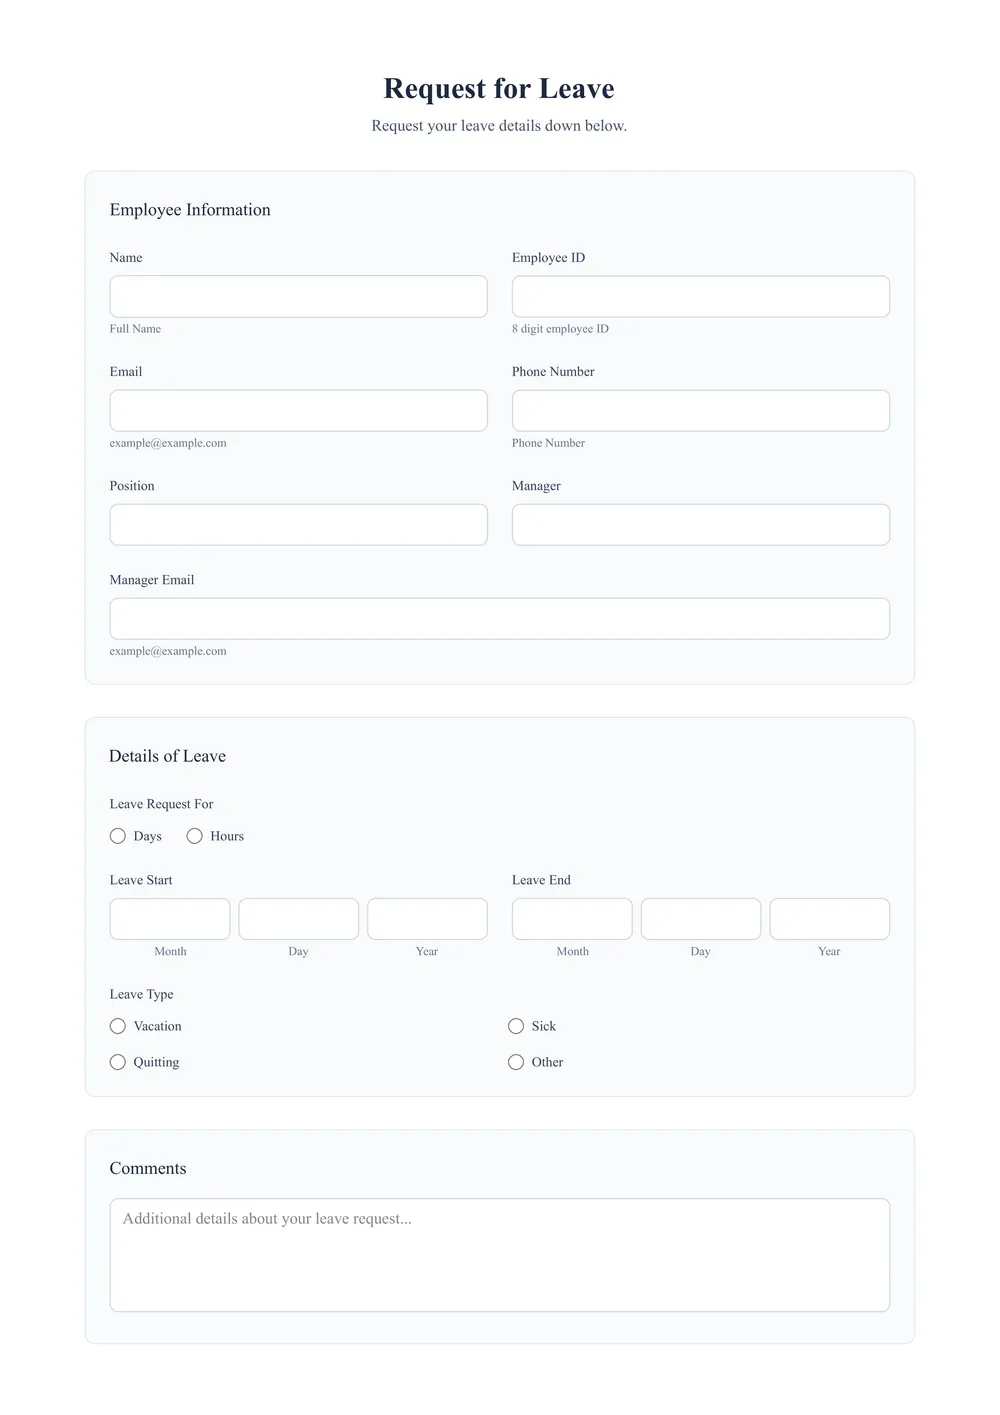Click the Manager input field
The width and height of the screenshot is (1000, 1415).
click(700, 524)
